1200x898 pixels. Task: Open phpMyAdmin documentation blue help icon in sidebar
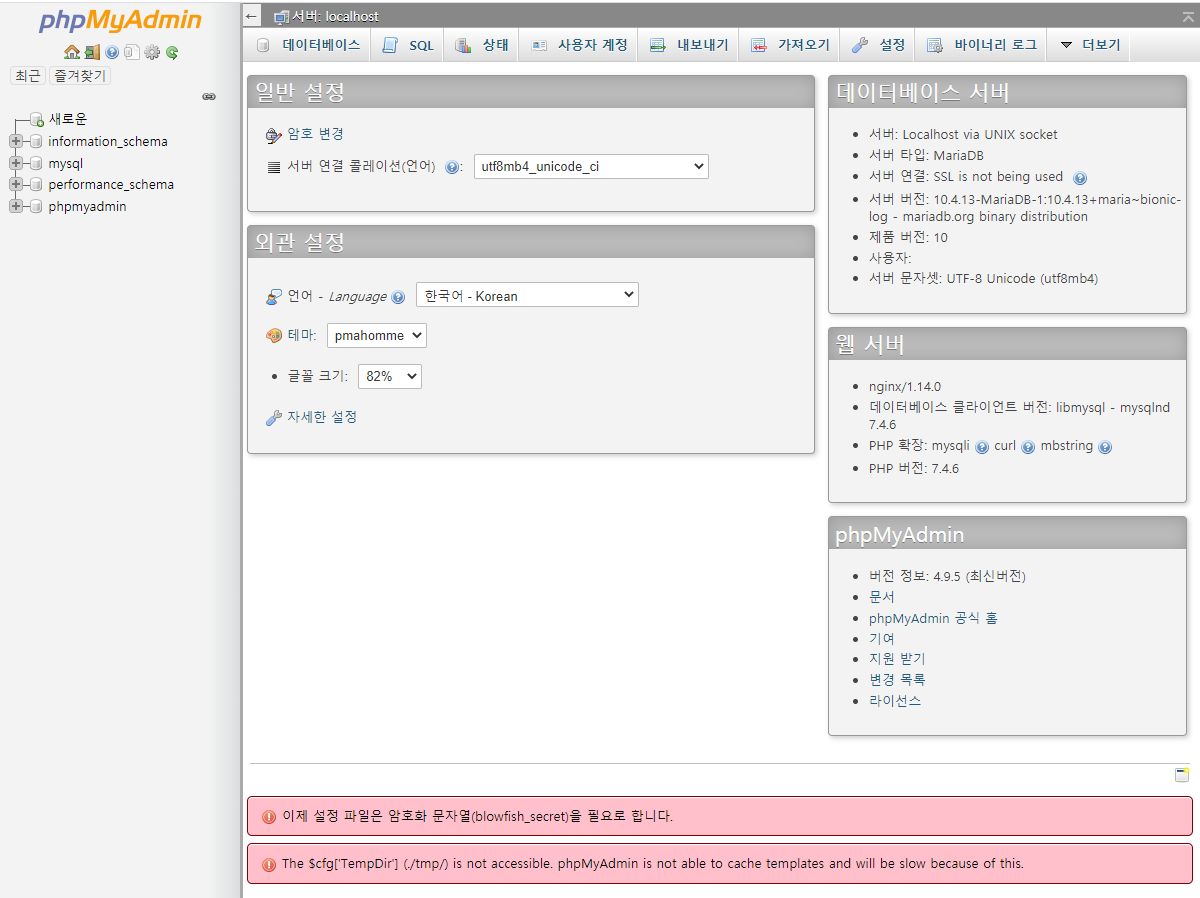pyautogui.click(x=112, y=52)
